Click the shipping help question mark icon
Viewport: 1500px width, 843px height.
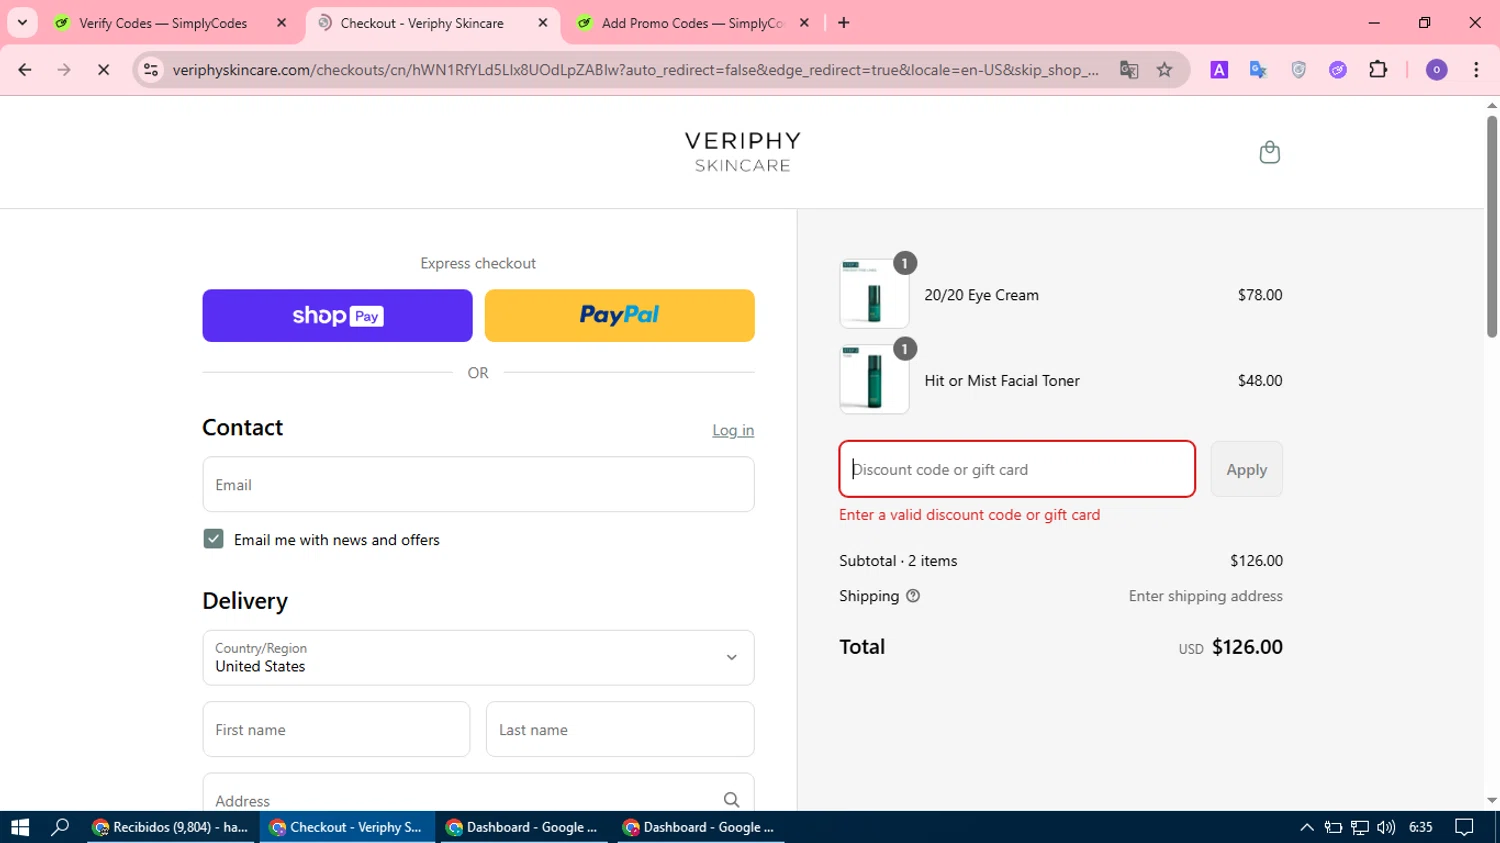912,596
